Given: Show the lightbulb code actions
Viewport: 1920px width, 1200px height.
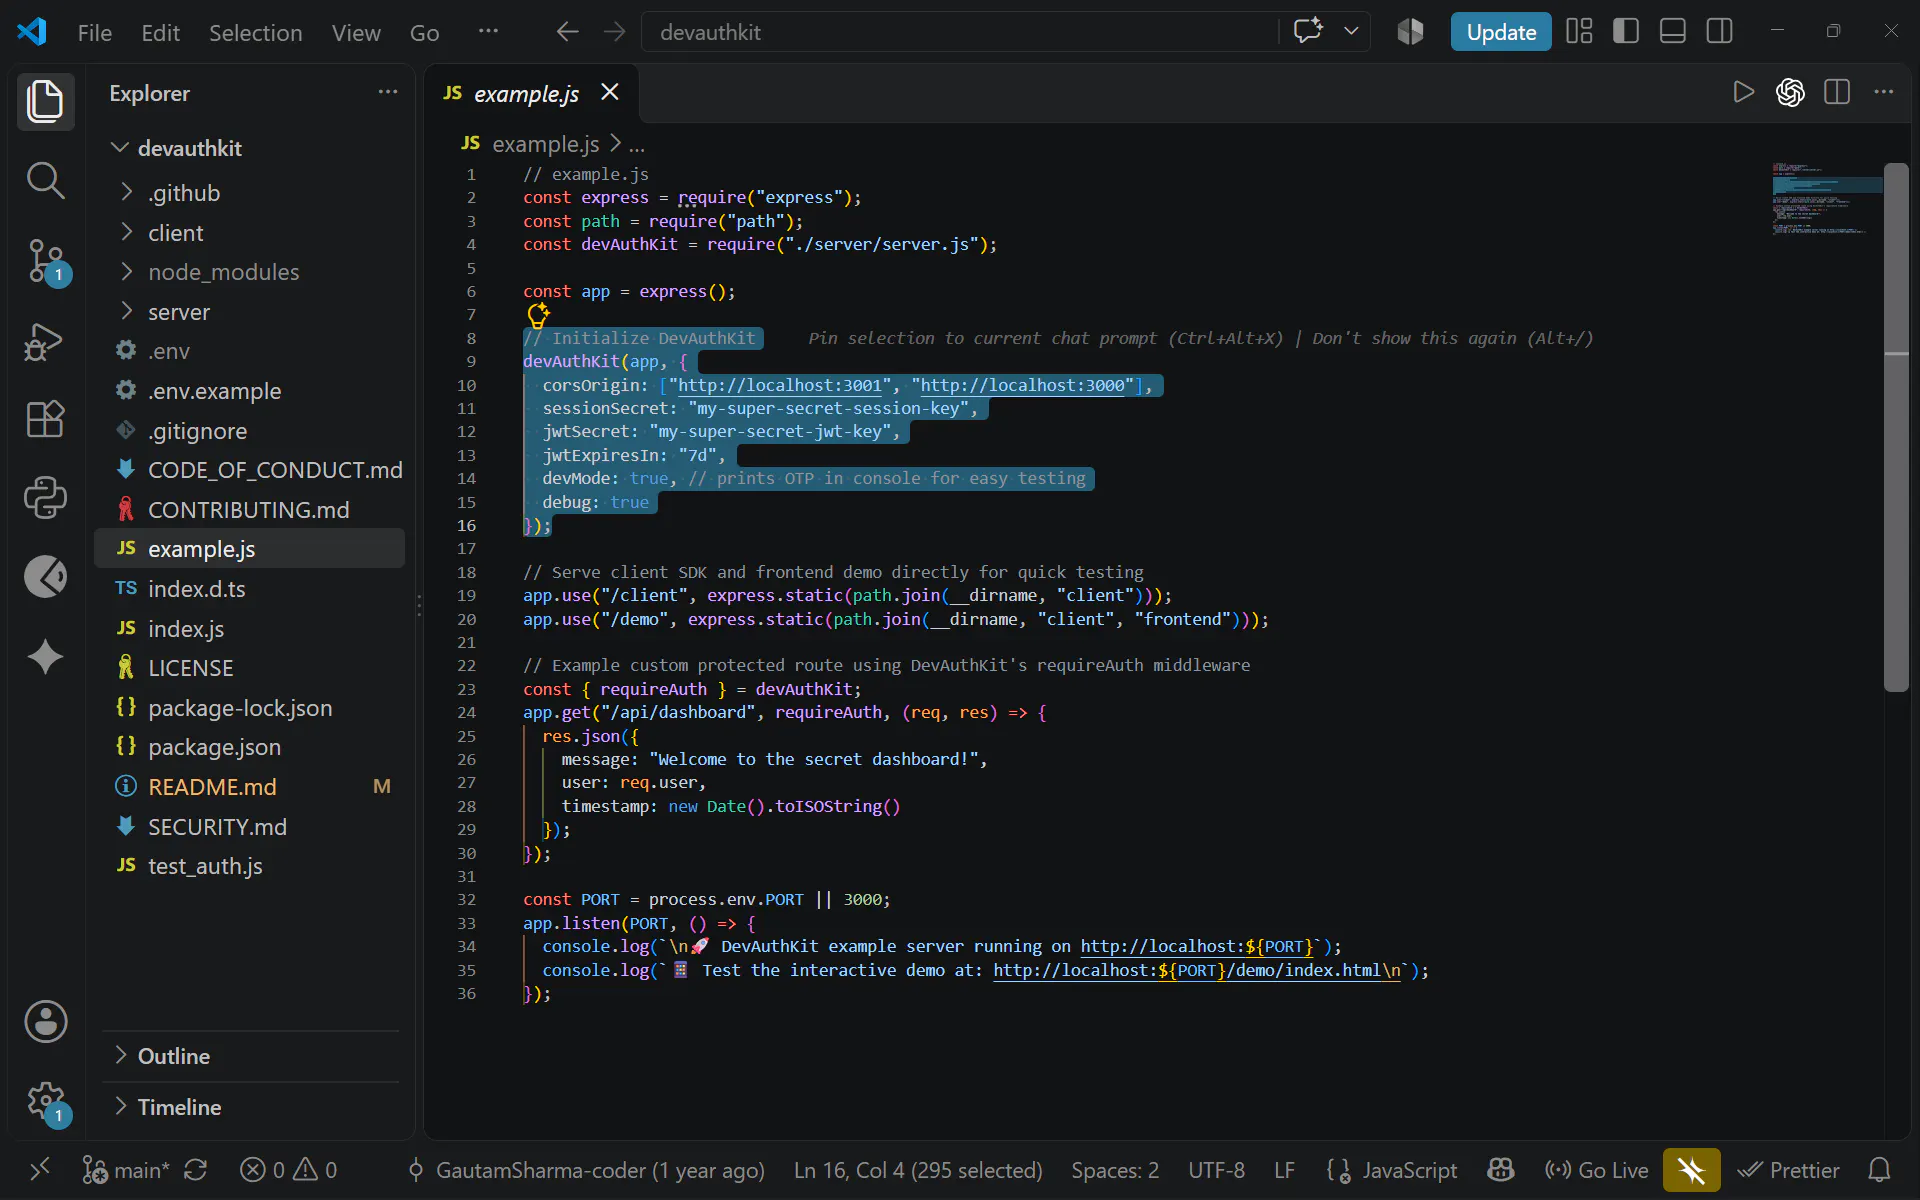Looking at the screenshot, I should (x=538, y=315).
